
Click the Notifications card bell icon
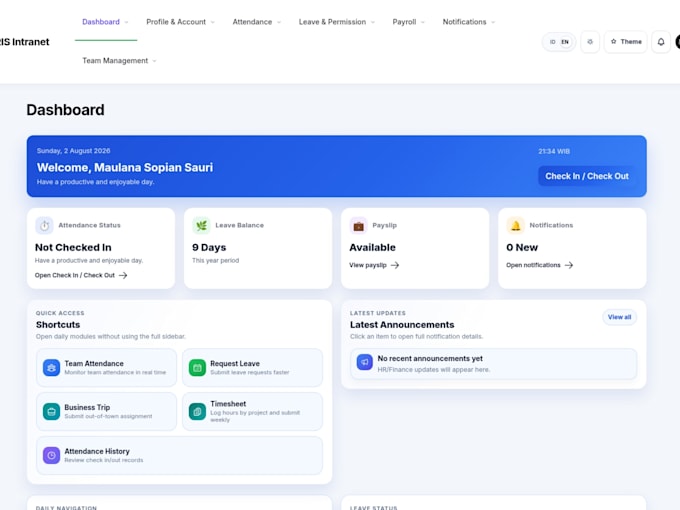click(x=515, y=226)
